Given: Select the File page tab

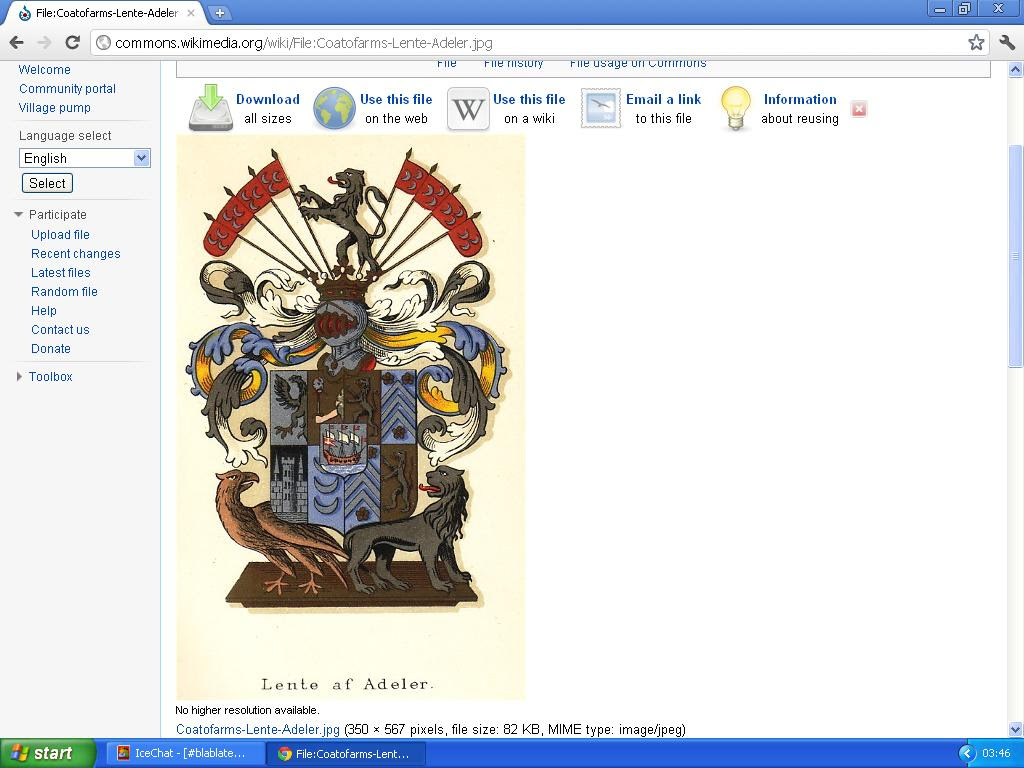Looking at the screenshot, I should click(447, 64).
